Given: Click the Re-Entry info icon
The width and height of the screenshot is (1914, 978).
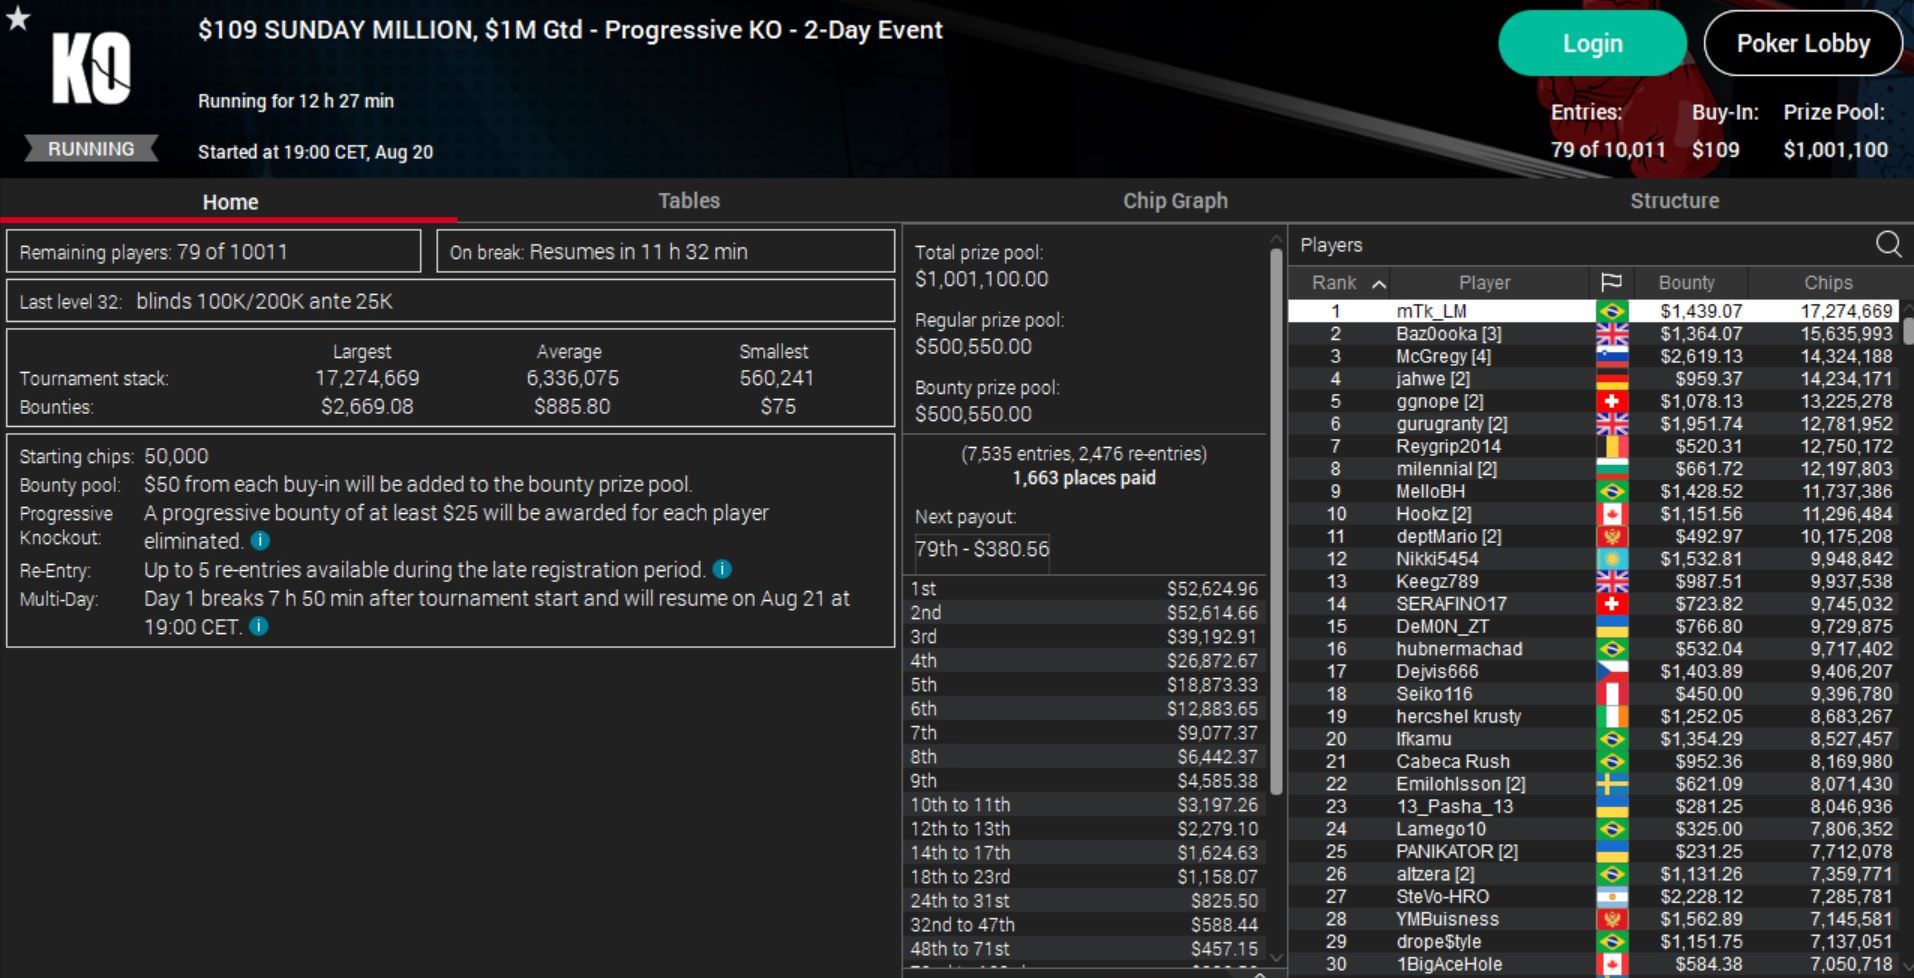Looking at the screenshot, I should [722, 569].
